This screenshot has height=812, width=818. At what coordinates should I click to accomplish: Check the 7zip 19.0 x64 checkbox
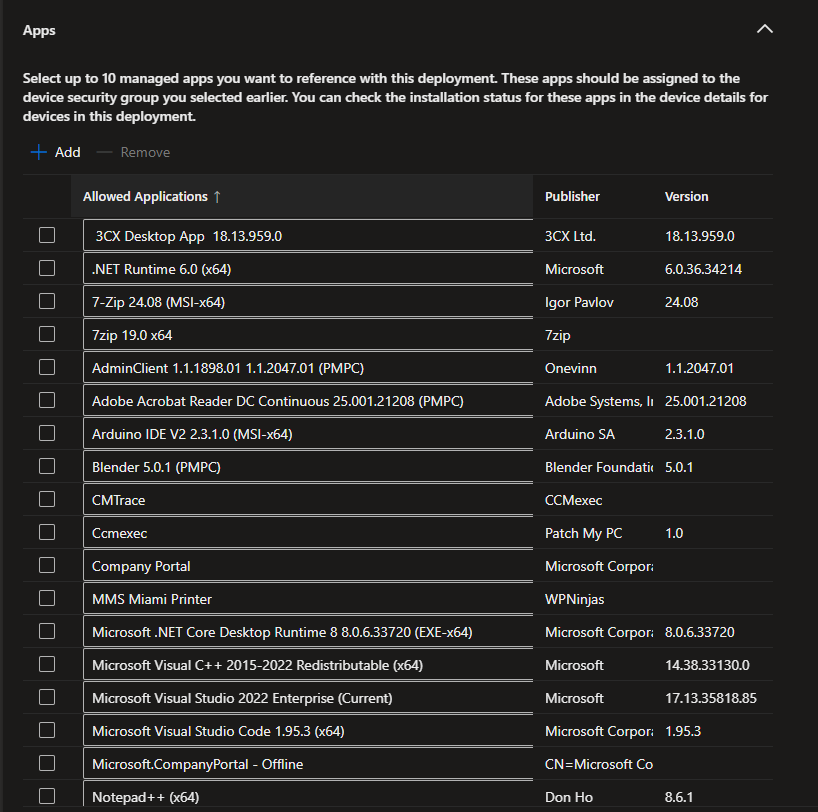(x=47, y=334)
